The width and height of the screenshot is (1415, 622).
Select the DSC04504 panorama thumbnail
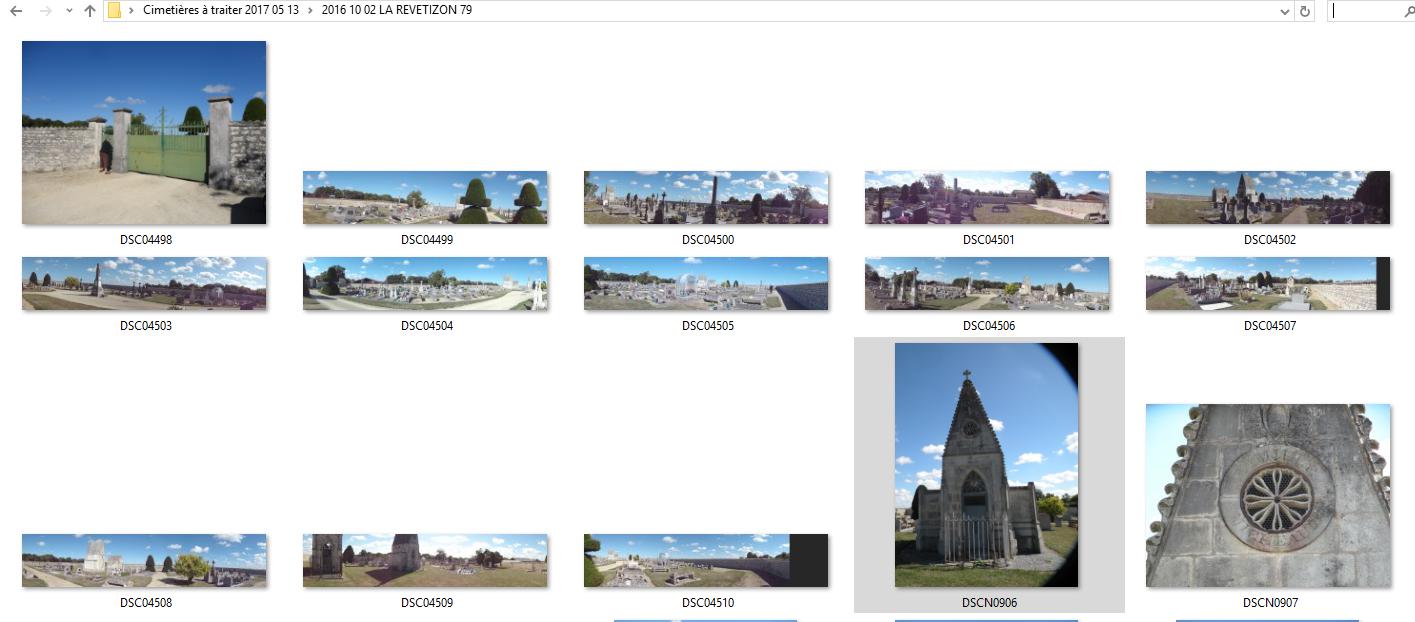click(x=425, y=283)
